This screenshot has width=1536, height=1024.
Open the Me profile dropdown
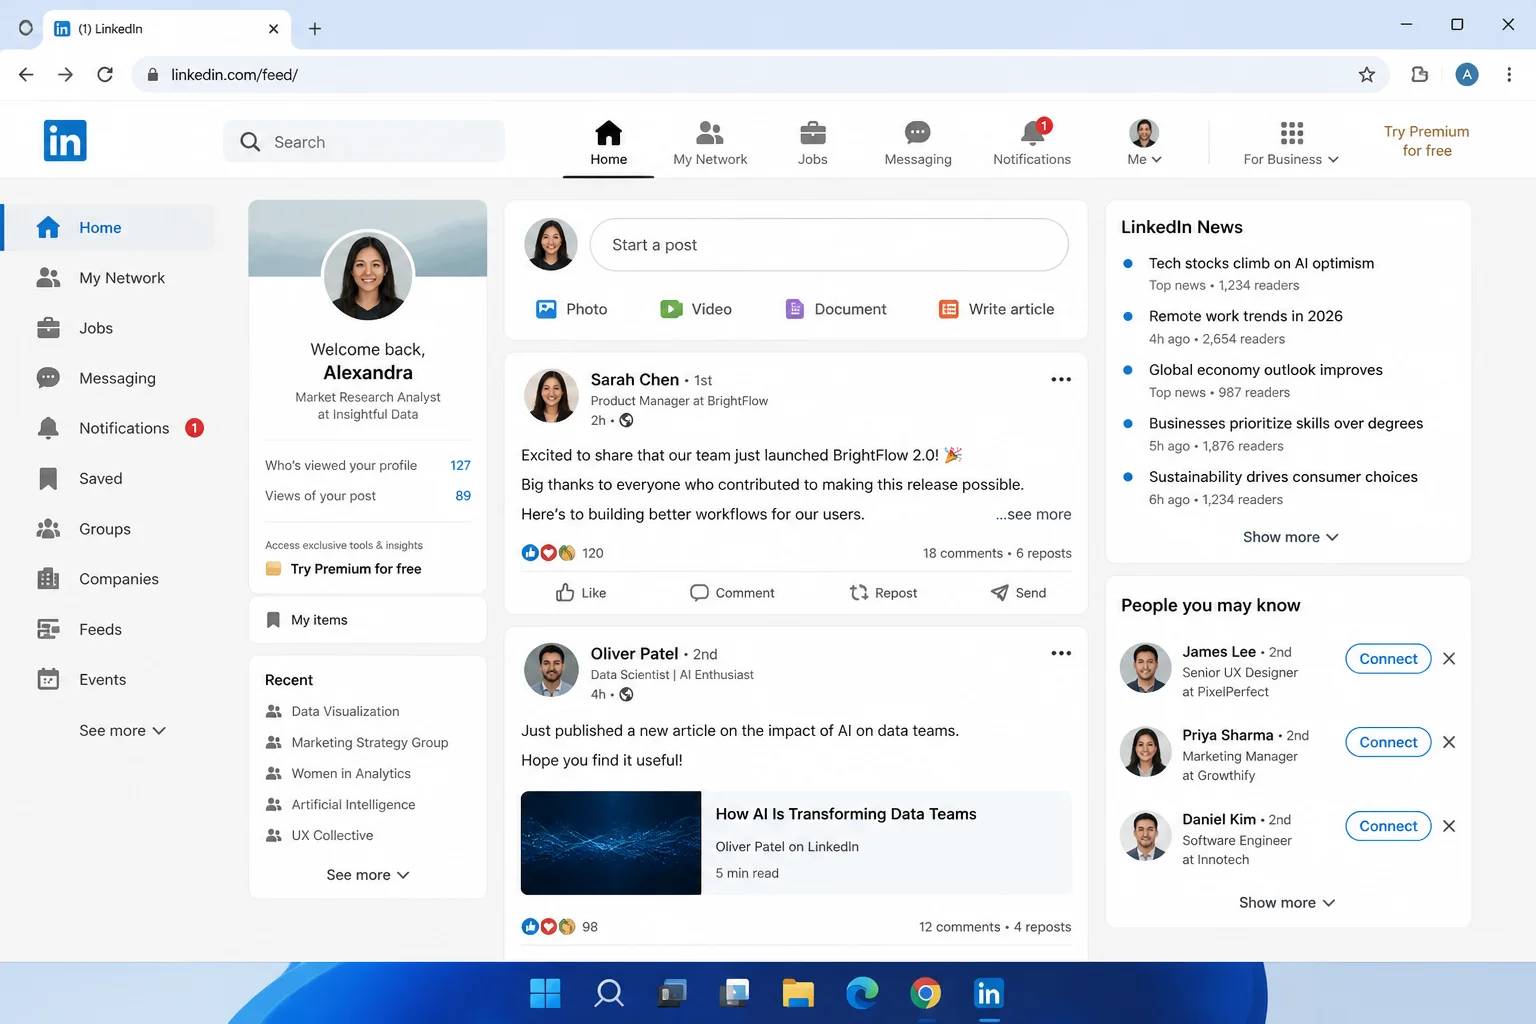[x=1144, y=143]
